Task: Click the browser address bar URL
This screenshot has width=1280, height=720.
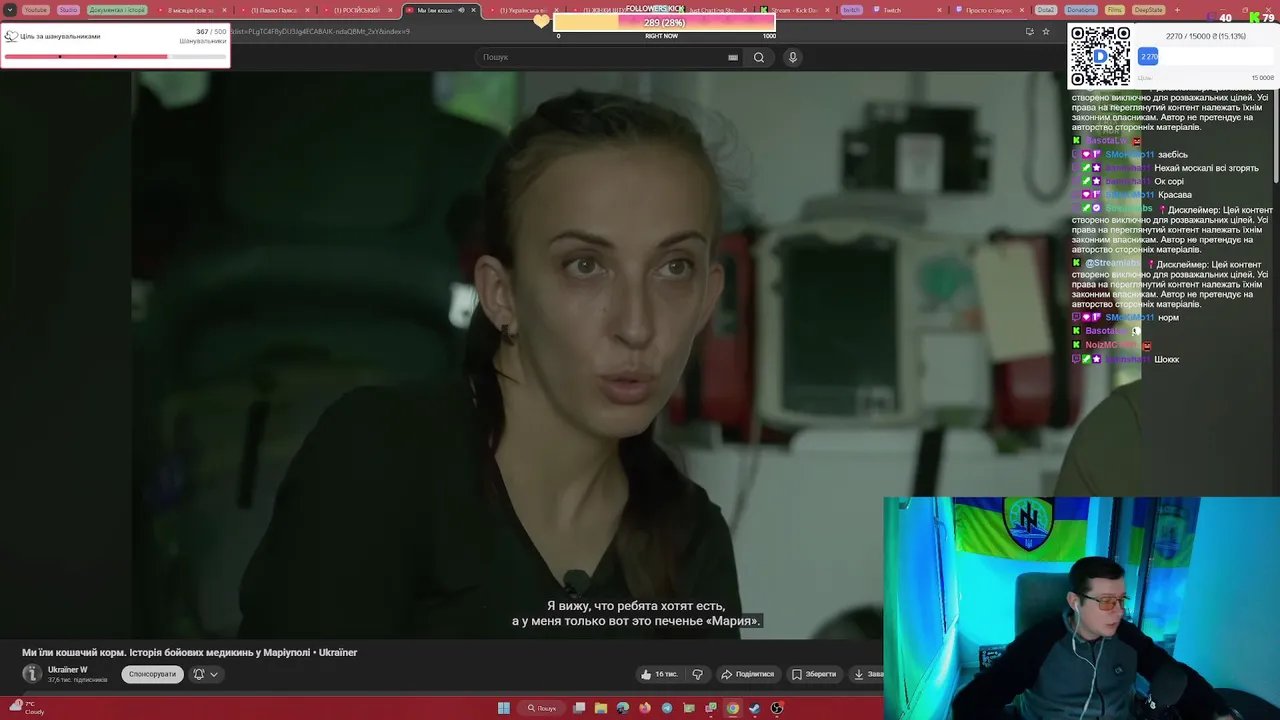Action: tap(320, 31)
